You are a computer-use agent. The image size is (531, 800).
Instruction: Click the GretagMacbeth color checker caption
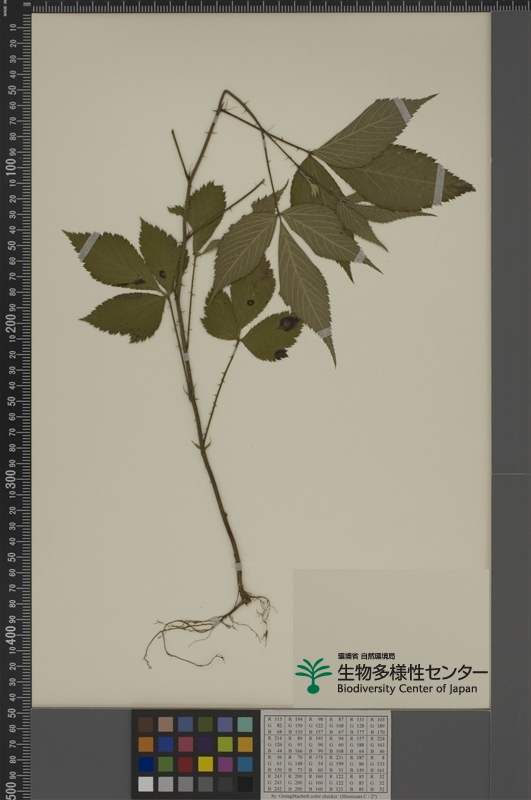tap(324, 796)
